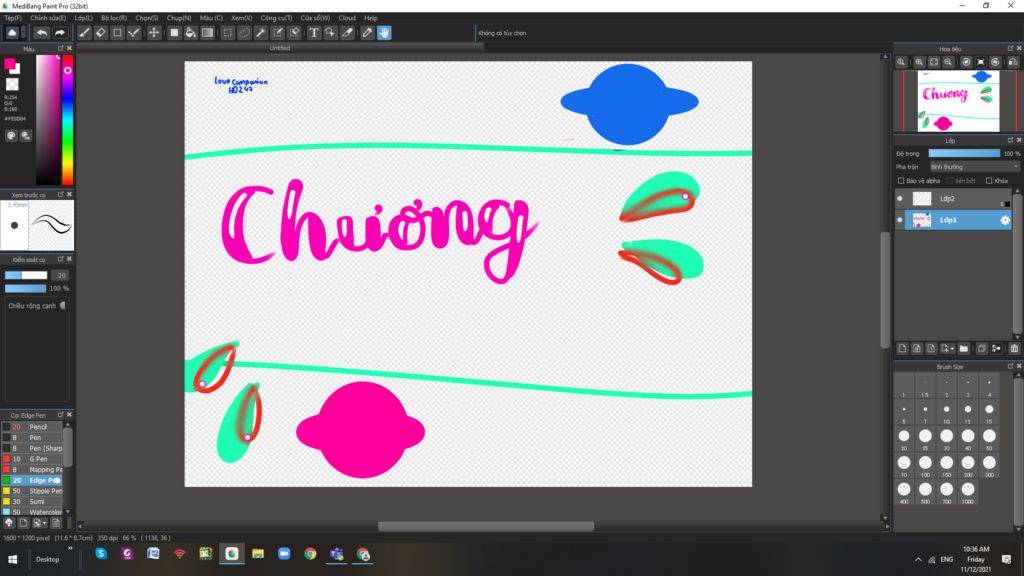Choose the Gradient tool

[208, 33]
